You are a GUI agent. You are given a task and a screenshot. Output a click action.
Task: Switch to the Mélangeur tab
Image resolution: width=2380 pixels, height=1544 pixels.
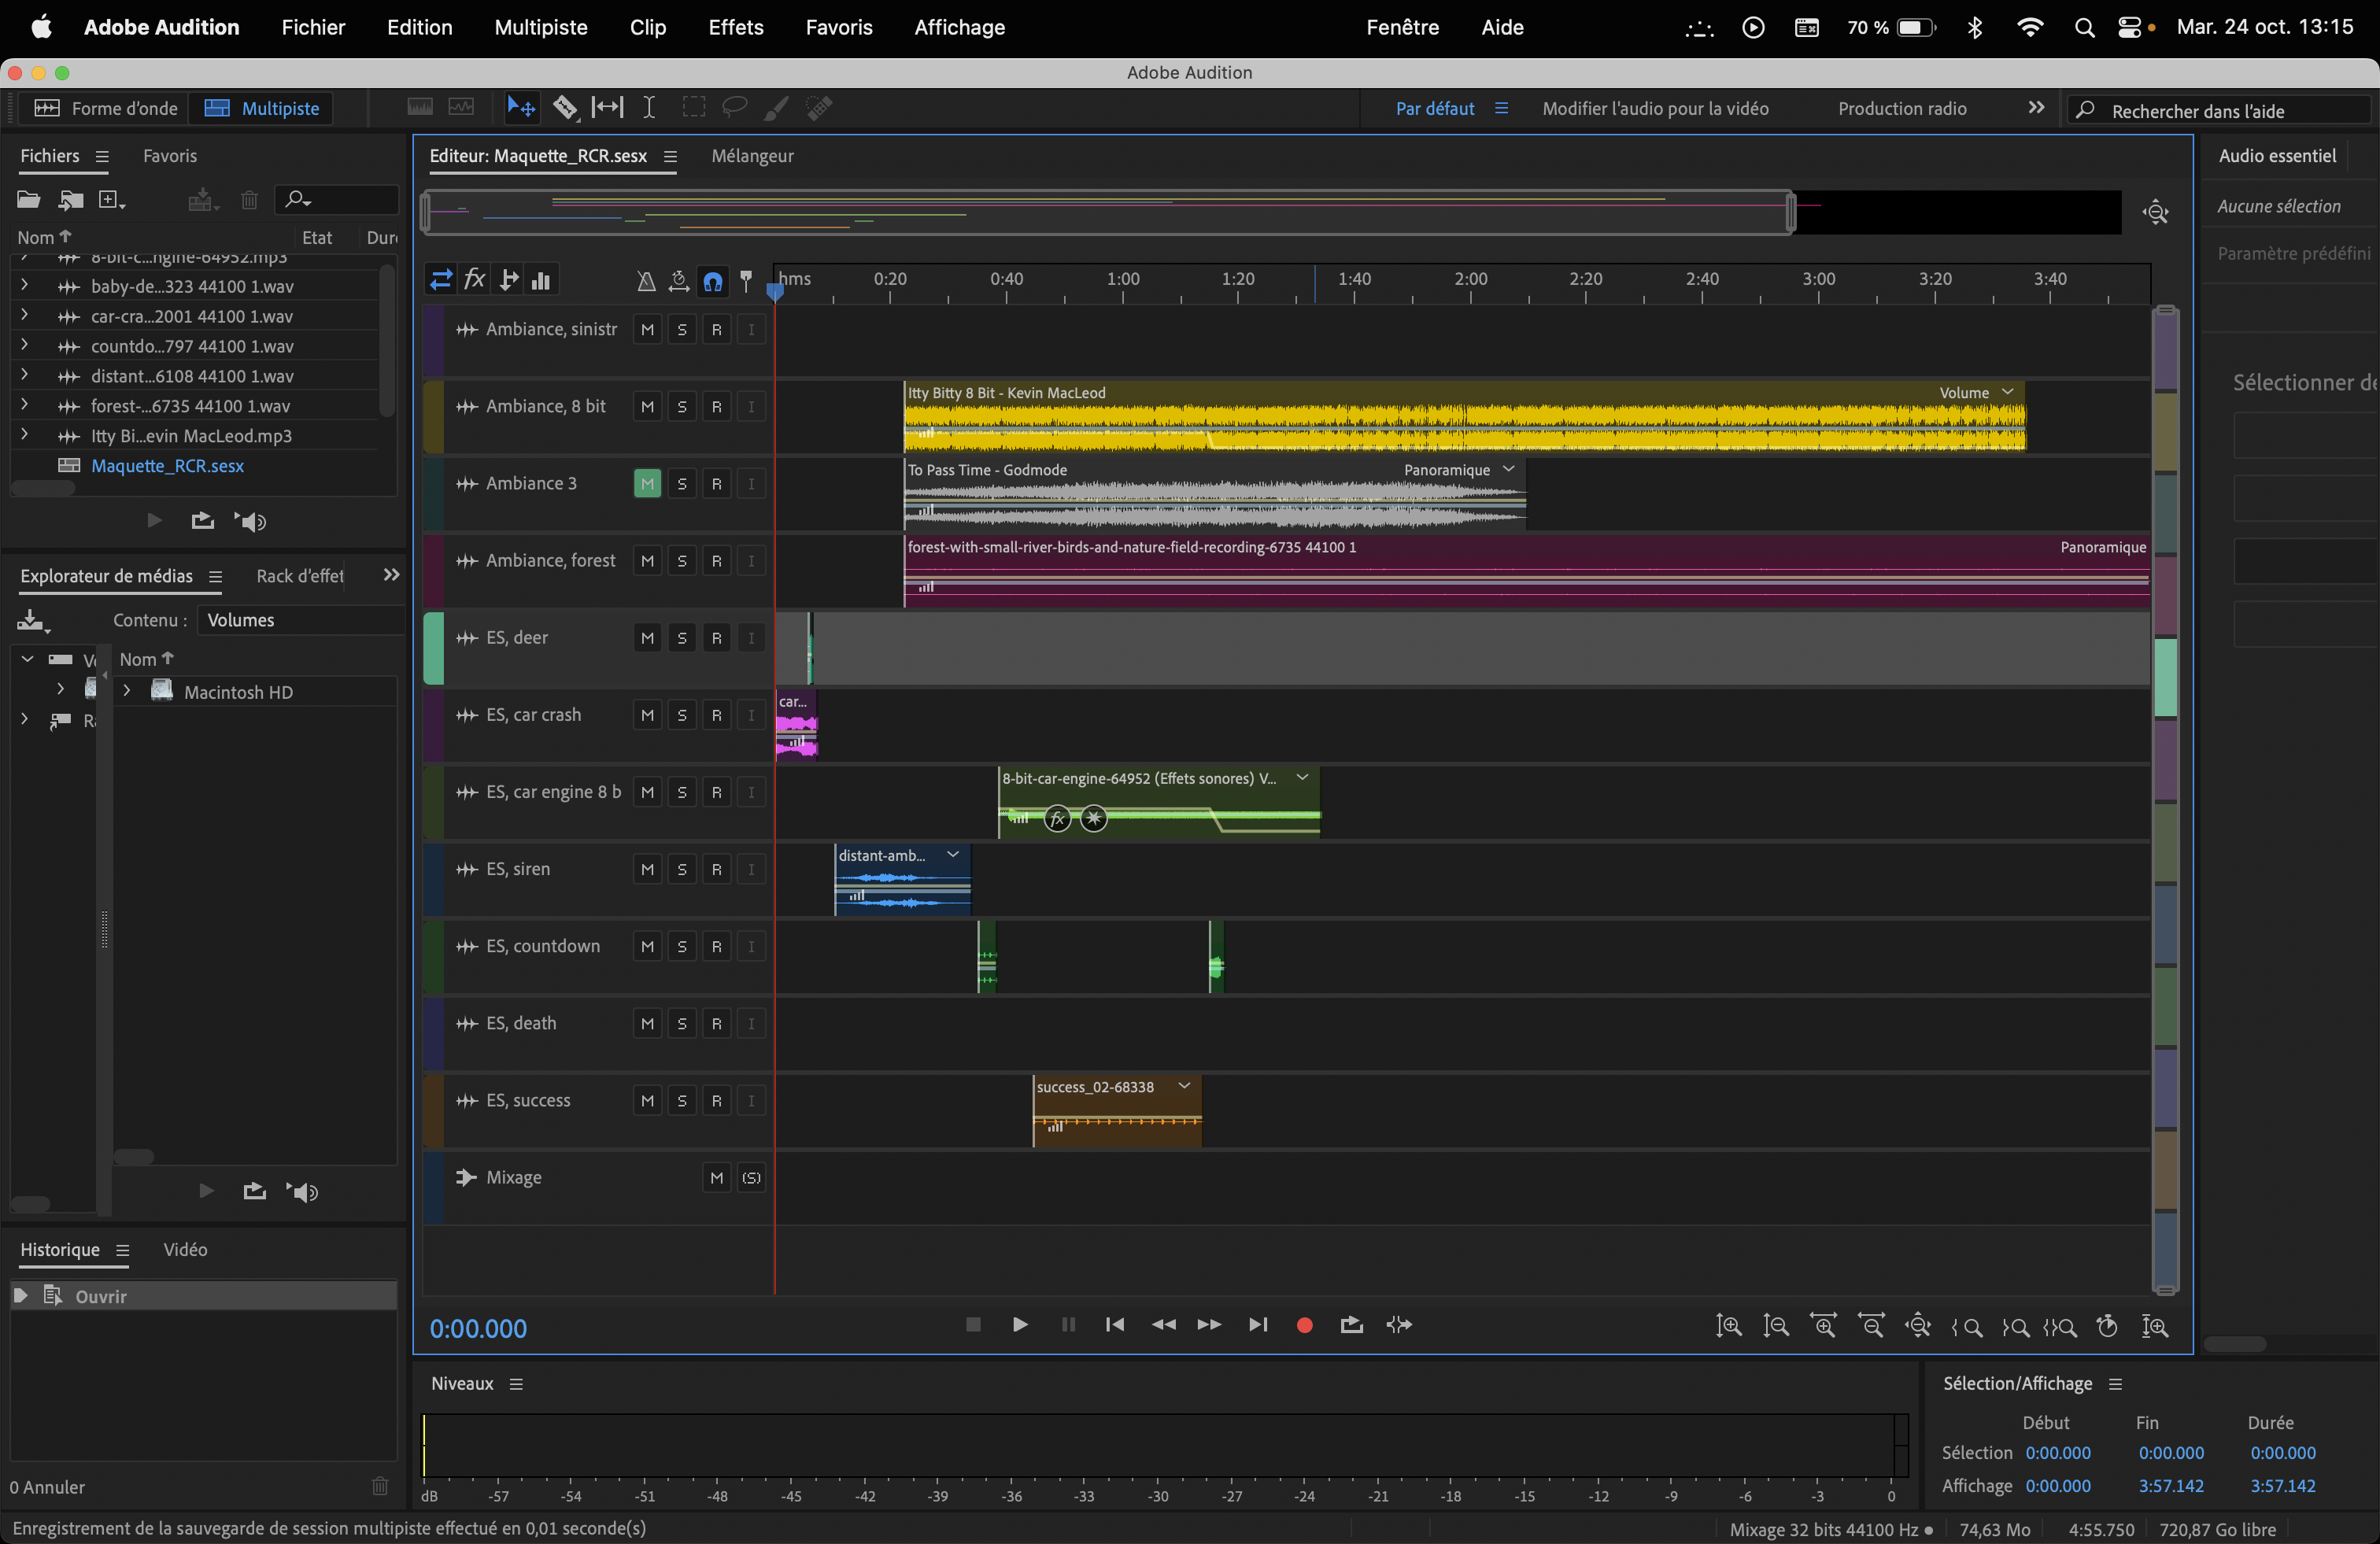point(752,156)
